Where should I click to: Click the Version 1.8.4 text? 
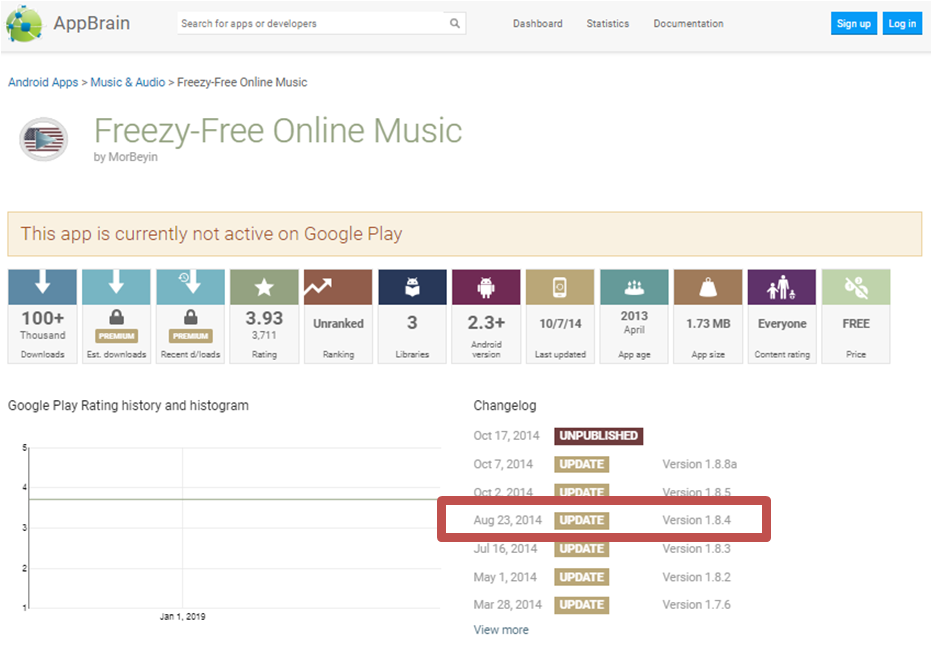click(x=697, y=520)
